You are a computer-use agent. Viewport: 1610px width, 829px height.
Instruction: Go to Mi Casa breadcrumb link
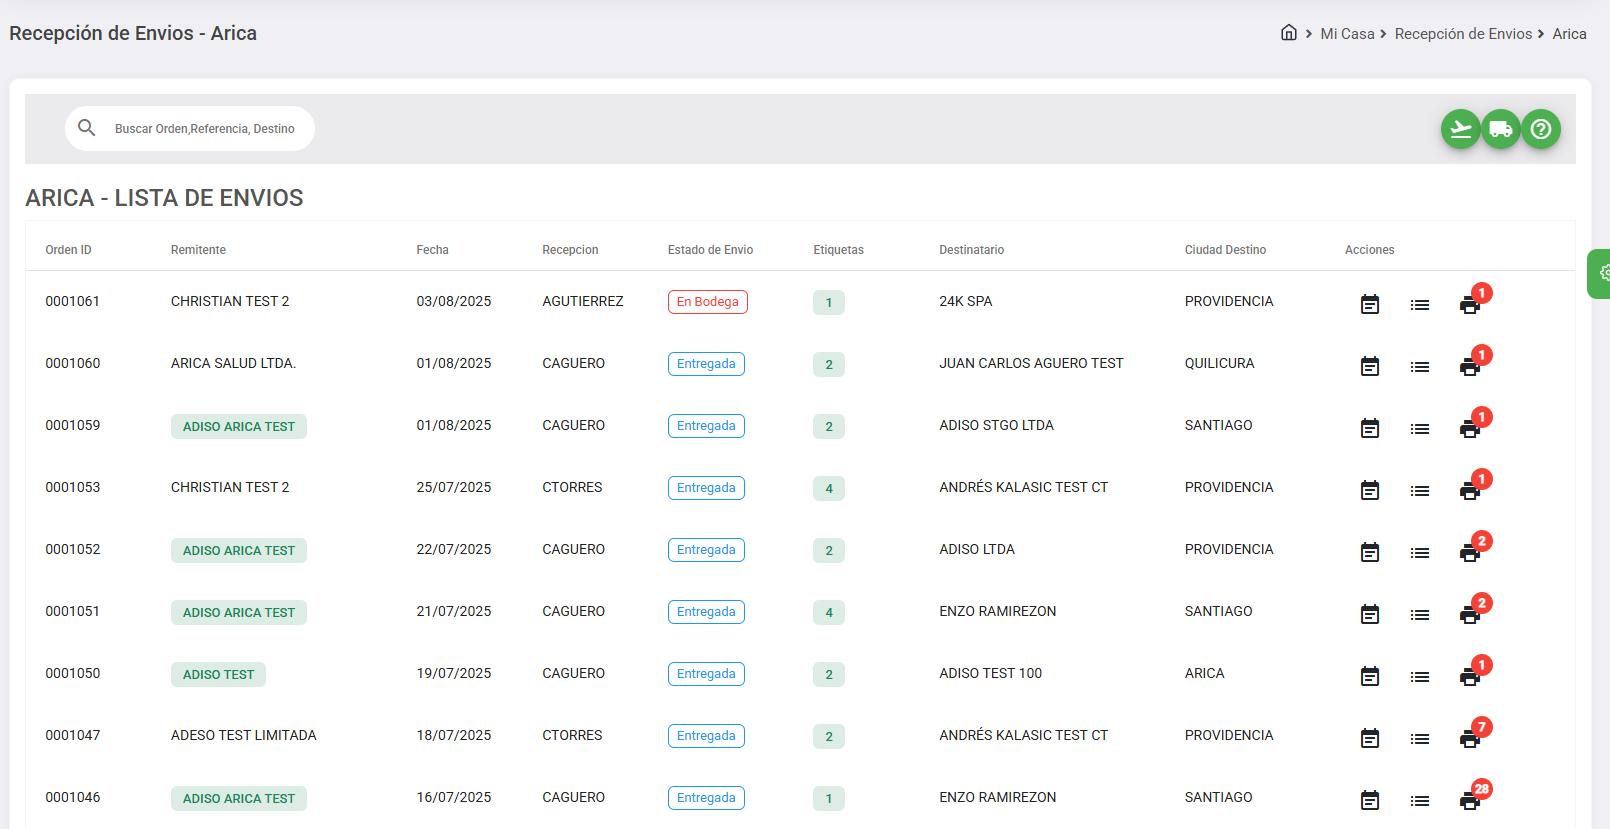click(x=1347, y=34)
